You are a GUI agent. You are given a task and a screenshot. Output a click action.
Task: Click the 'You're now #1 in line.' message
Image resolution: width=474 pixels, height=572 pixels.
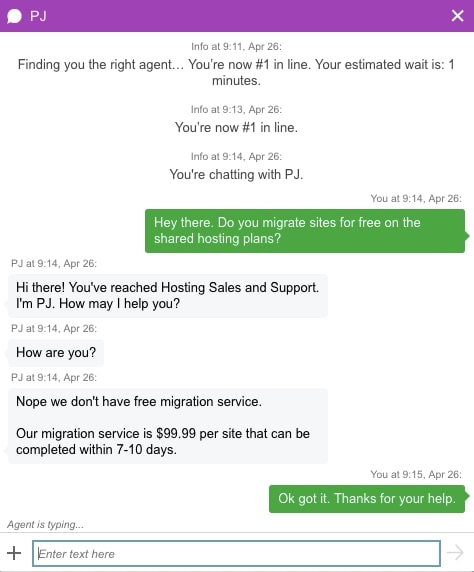(x=236, y=127)
